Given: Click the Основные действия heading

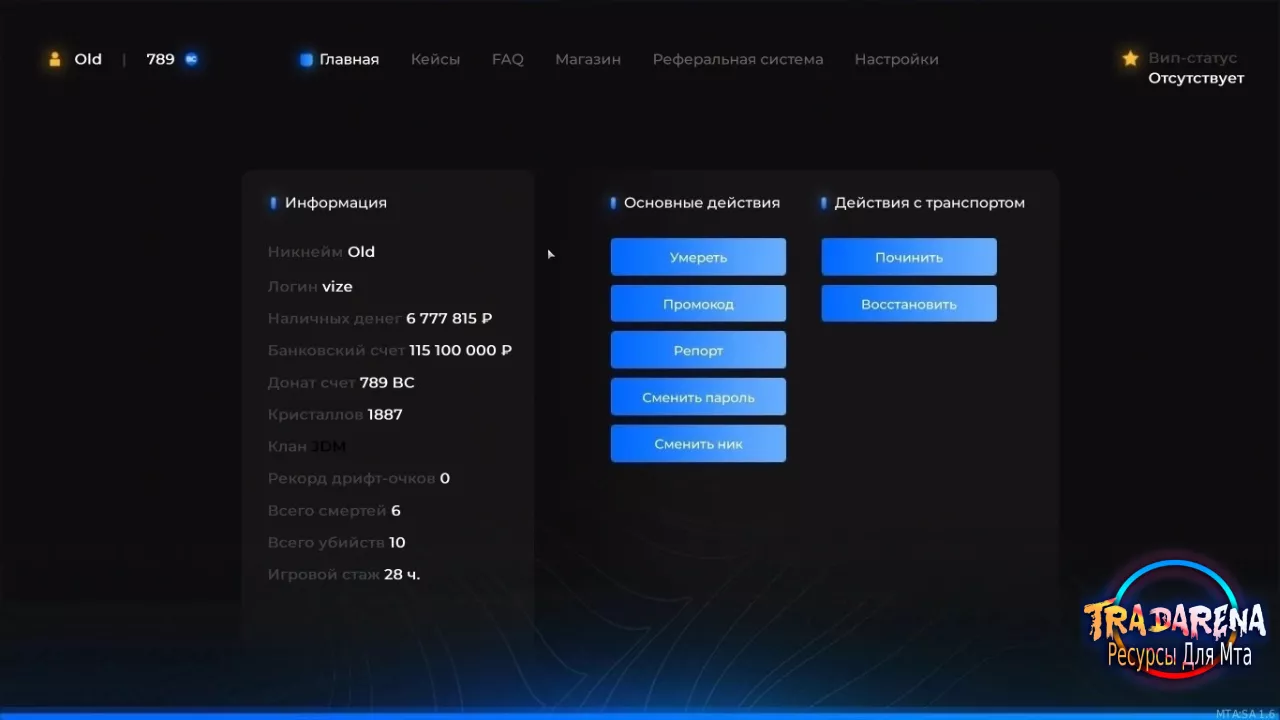Looking at the screenshot, I should tap(701, 202).
